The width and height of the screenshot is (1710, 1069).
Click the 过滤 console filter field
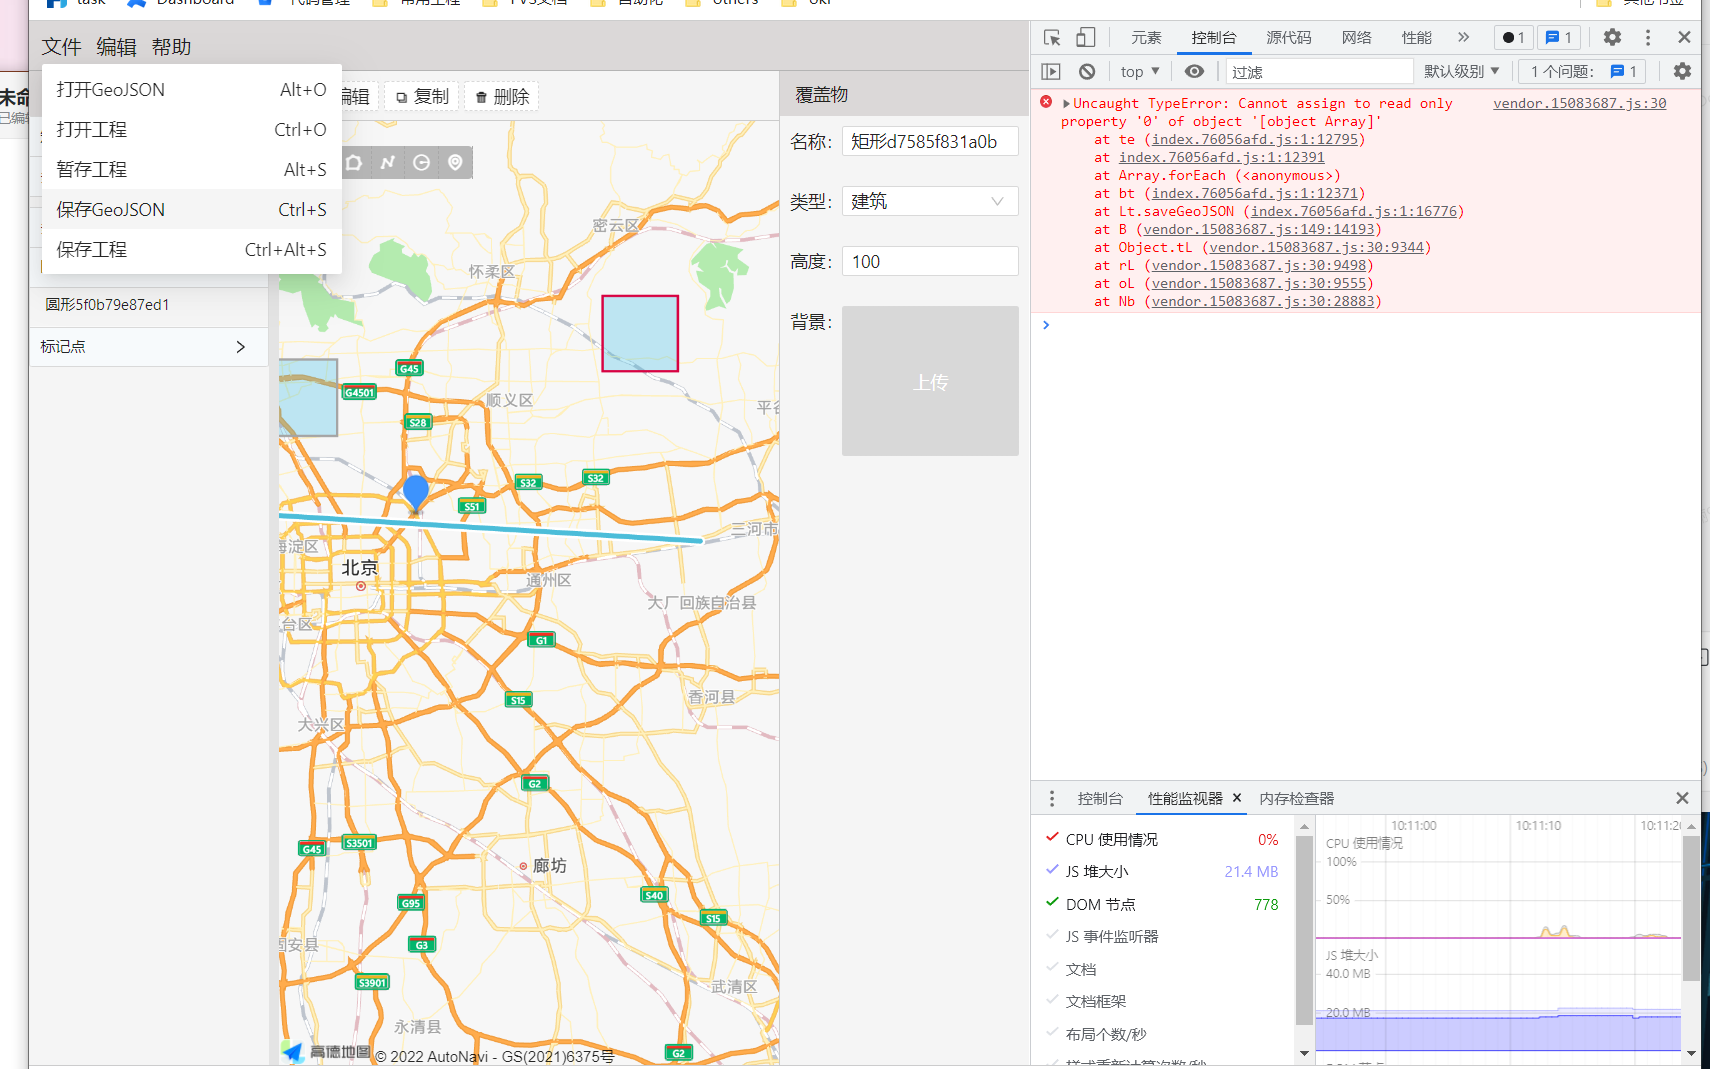(1319, 71)
